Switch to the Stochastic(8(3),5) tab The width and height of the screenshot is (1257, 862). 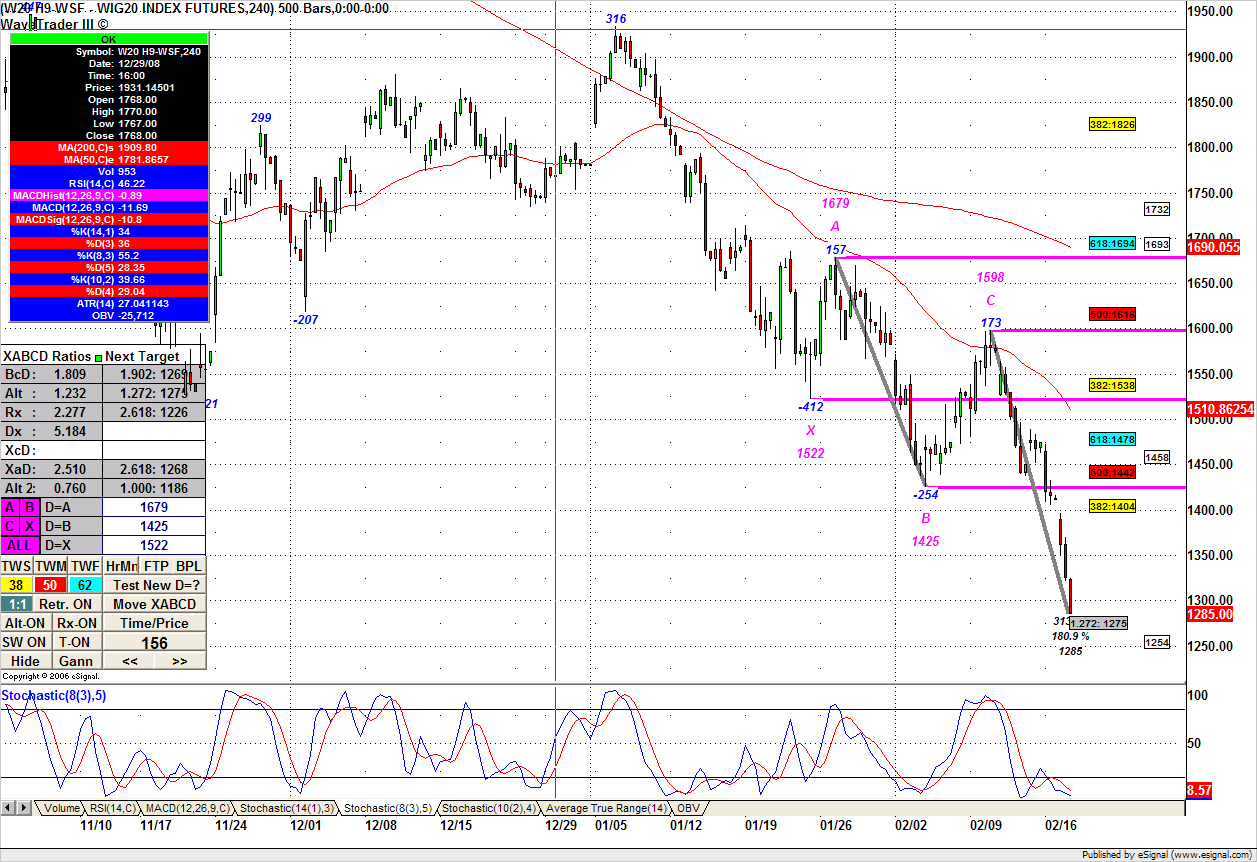pos(388,808)
